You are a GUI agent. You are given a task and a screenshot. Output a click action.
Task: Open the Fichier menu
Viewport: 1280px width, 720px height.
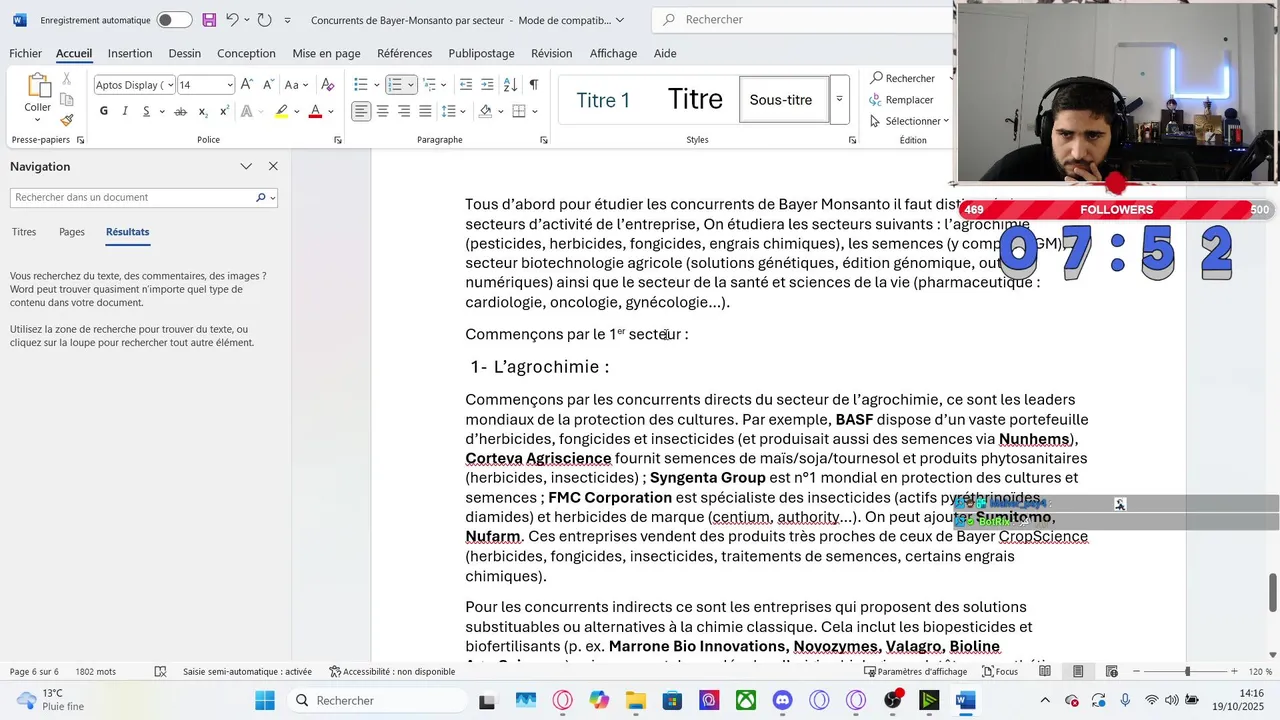point(26,53)
